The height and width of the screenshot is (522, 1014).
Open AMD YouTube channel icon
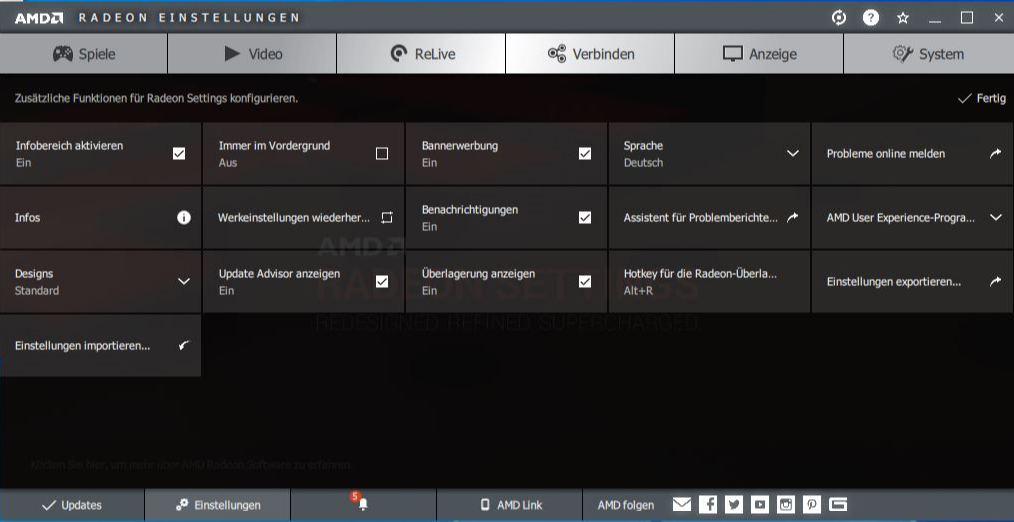[760, 505]
